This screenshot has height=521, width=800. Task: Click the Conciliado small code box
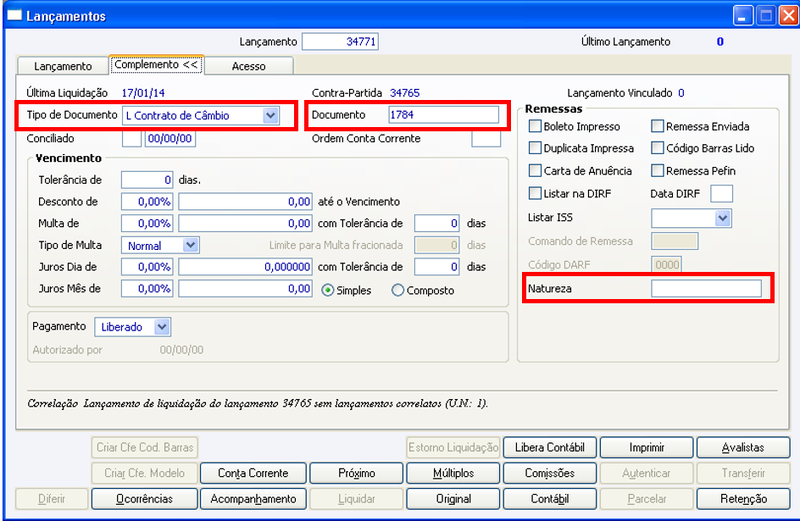pyautogui.click(x=132, y=138)
